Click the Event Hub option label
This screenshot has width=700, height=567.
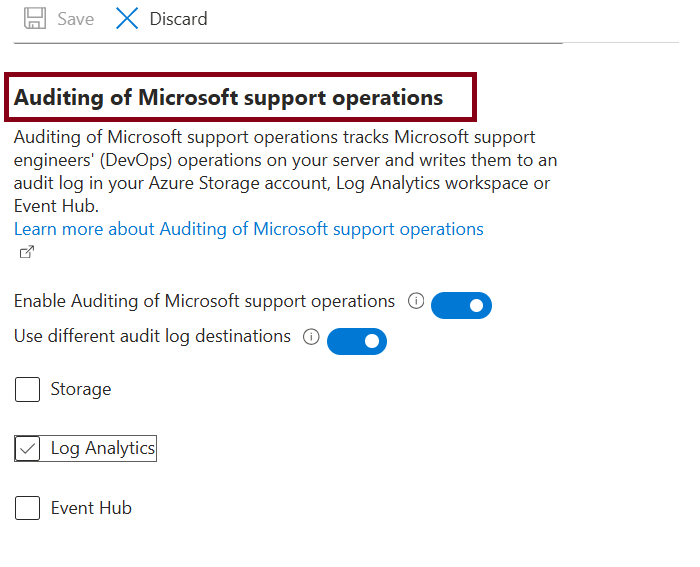pos(91,508)
